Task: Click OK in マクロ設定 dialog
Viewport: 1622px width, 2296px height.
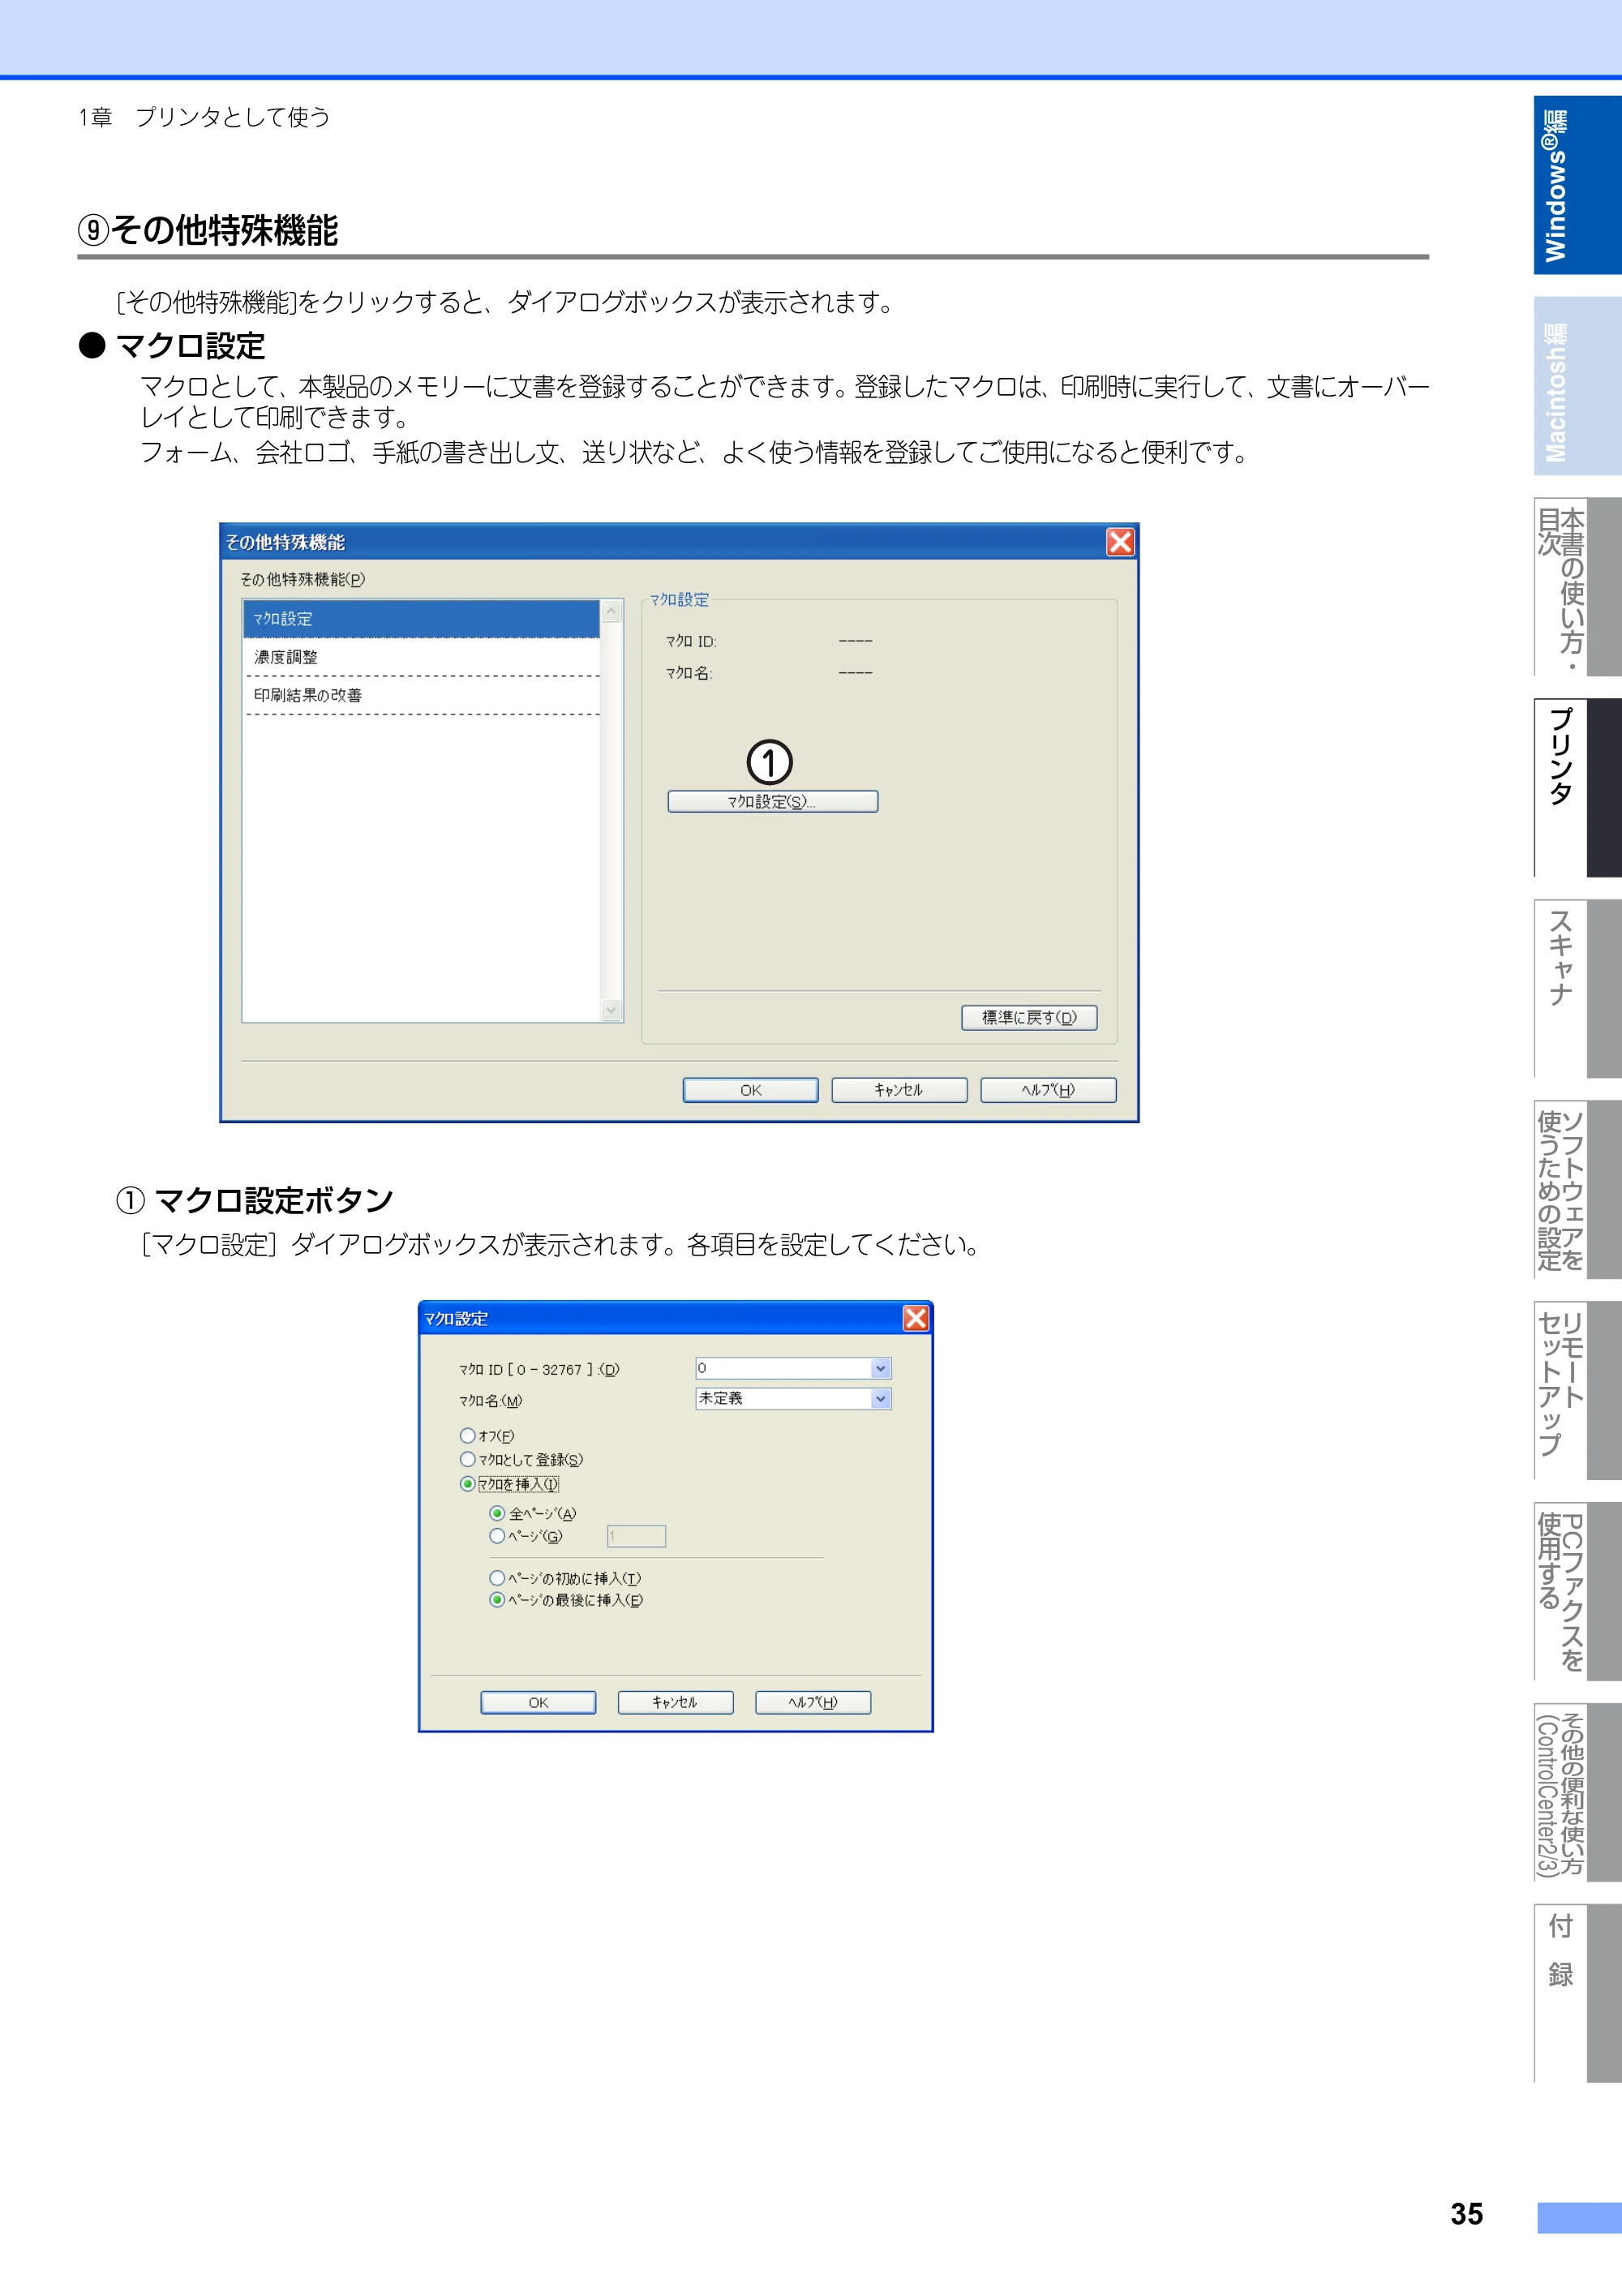Action: 538,1703
